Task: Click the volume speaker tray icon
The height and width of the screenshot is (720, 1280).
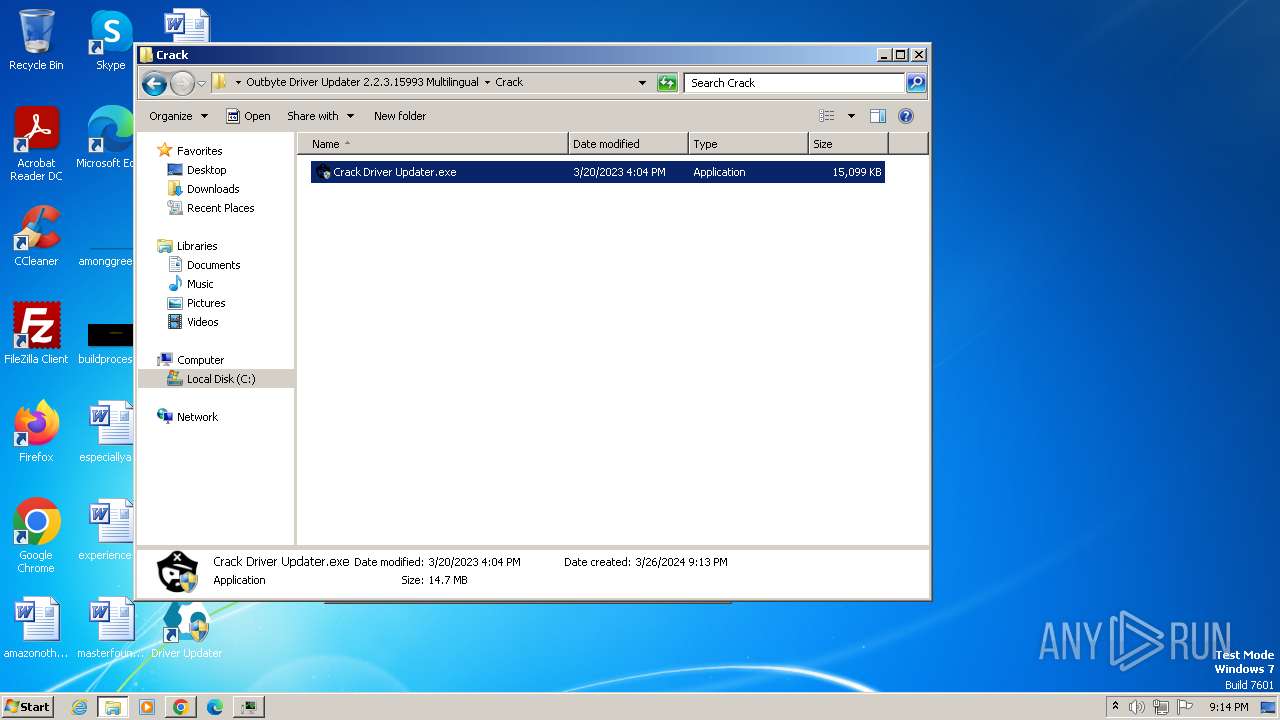Action: (x=1137, y=707)
